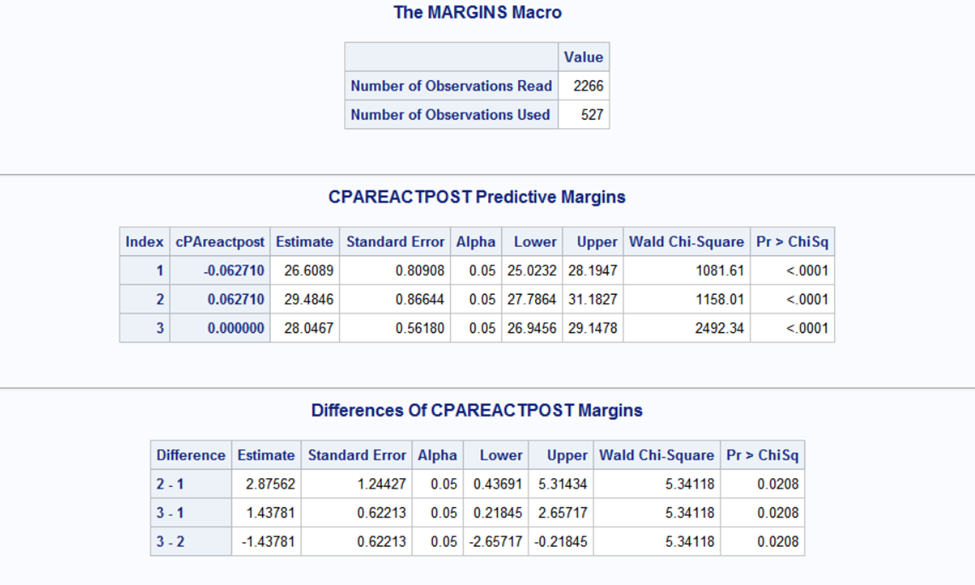Select the Standard Error header in margins table
Viewport: 975px width, 585px height.
click(395, 242)
